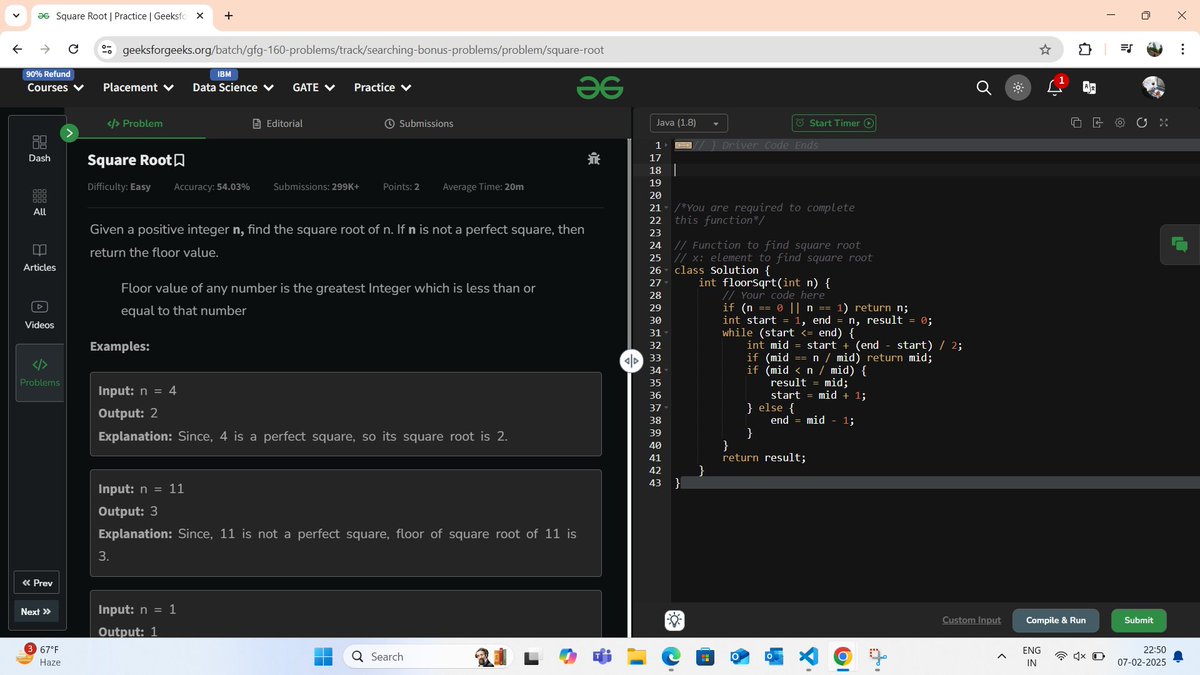Open the GATE dropdown menu

[x=313, y=88]
